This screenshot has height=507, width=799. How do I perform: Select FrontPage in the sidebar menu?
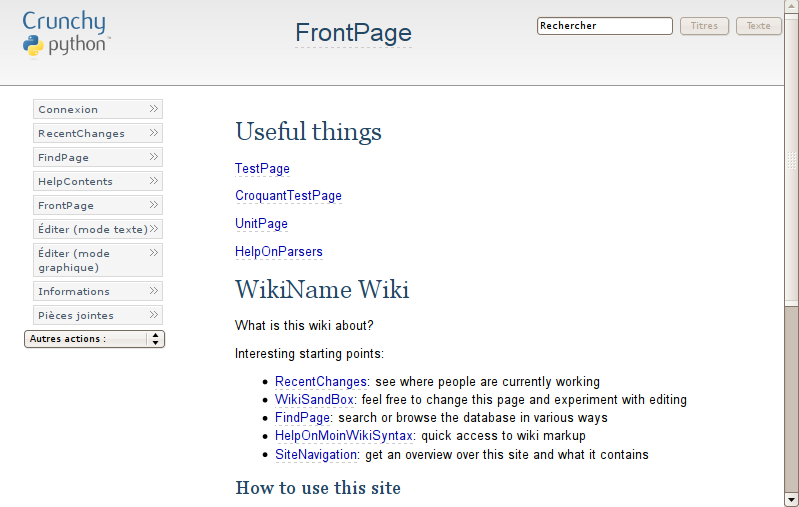(66, 205)
